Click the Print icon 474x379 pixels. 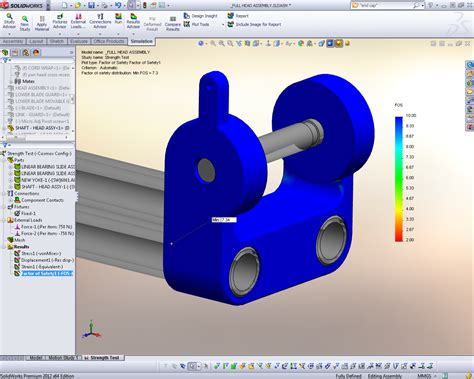point(105,5)
